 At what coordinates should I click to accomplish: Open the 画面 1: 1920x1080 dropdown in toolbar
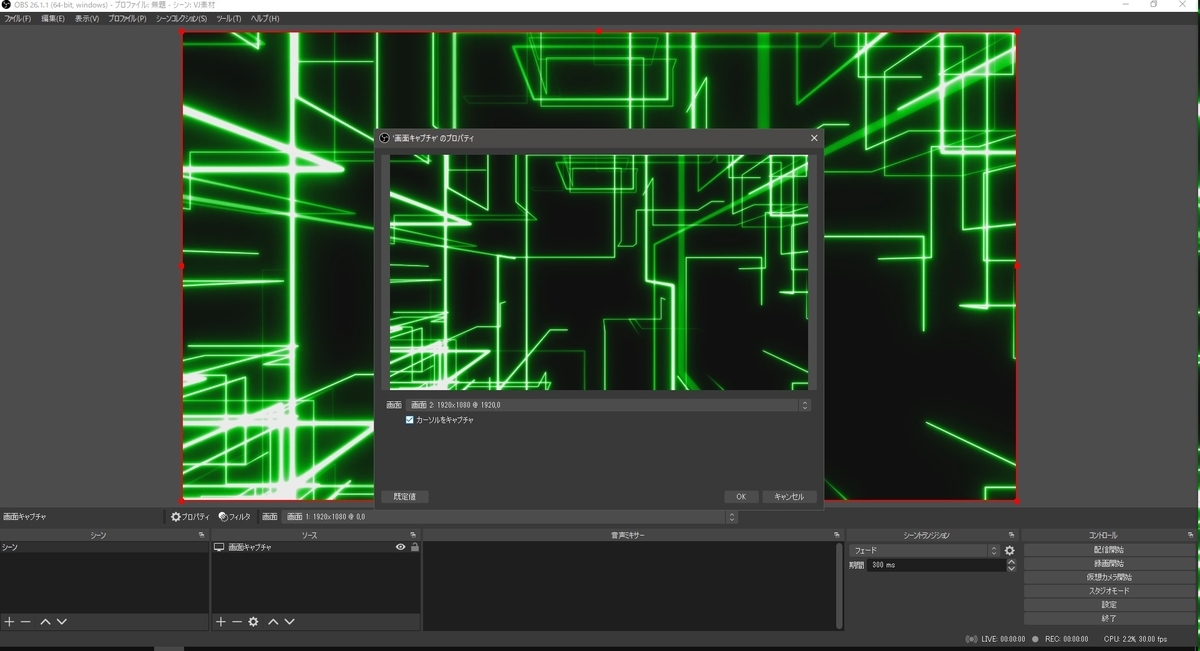(510, 517)
